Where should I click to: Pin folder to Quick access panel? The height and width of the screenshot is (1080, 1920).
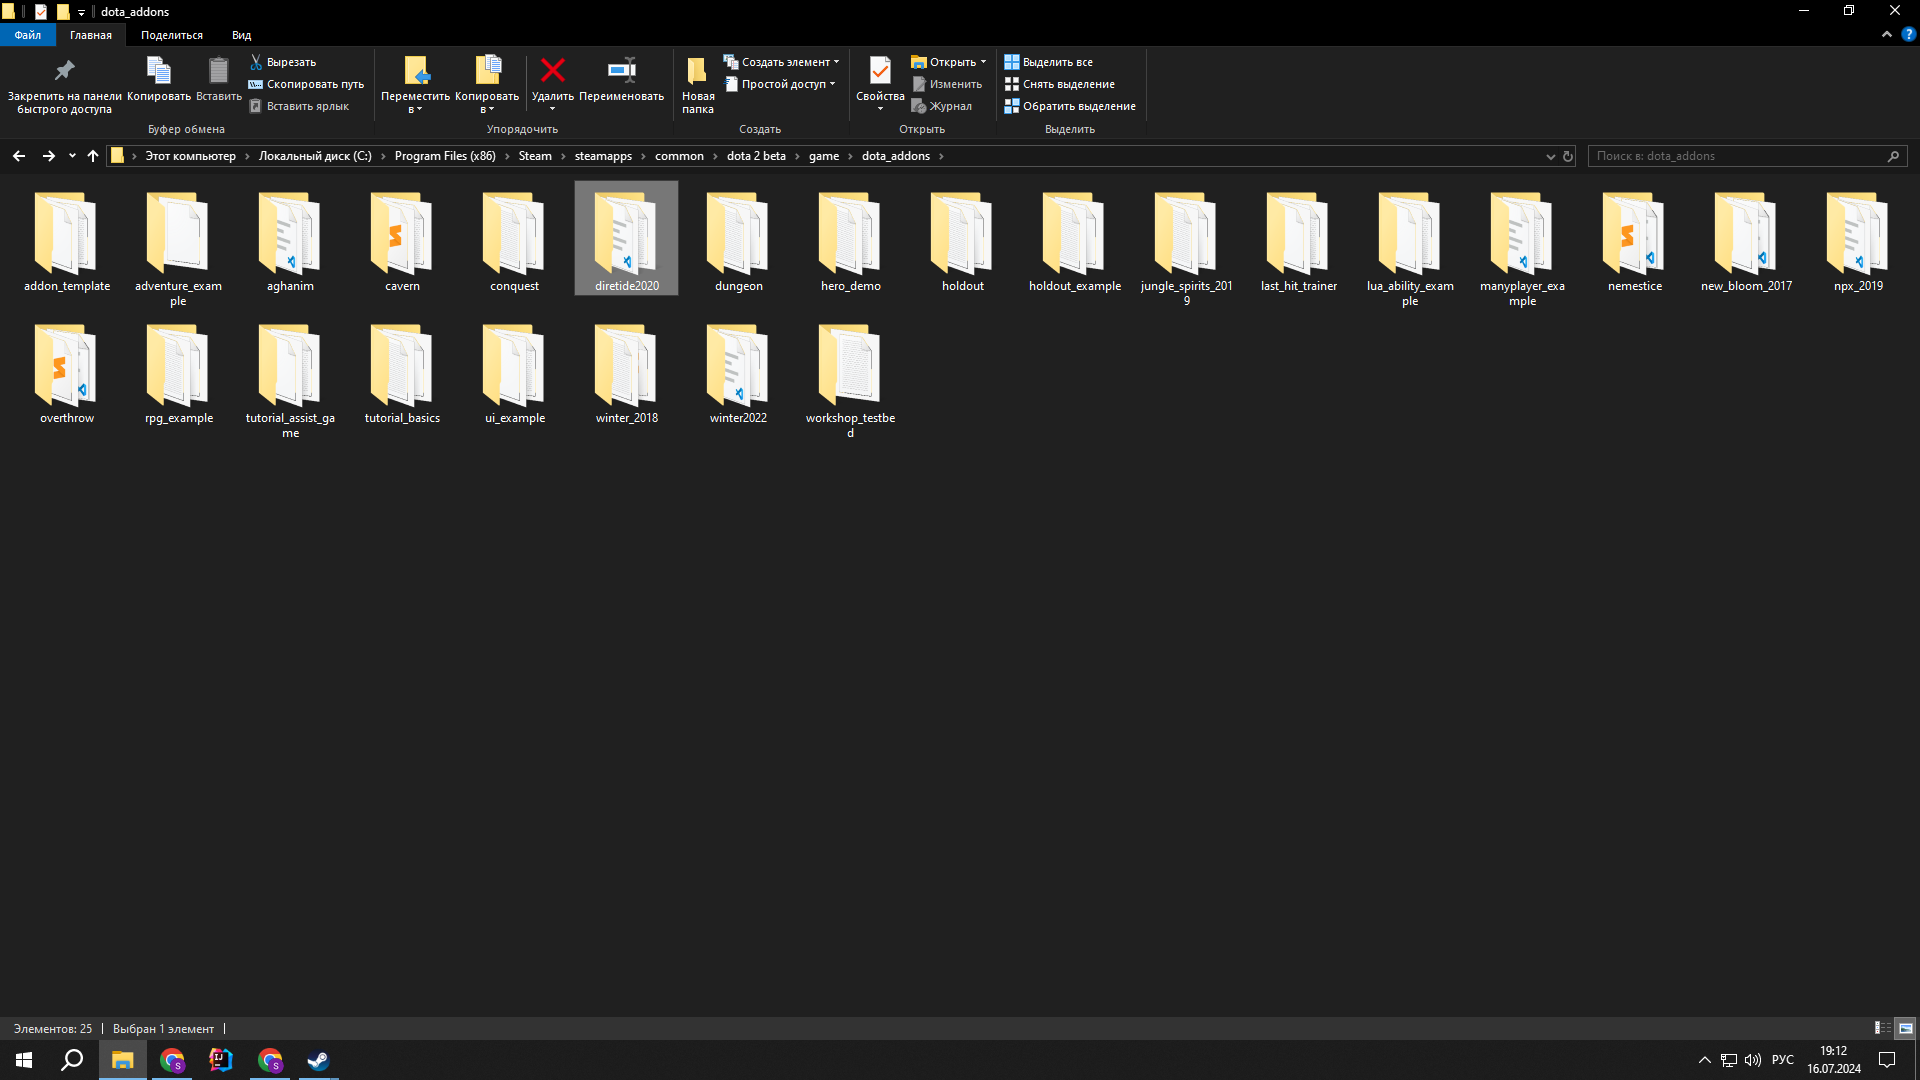click(x=64, y=85)
